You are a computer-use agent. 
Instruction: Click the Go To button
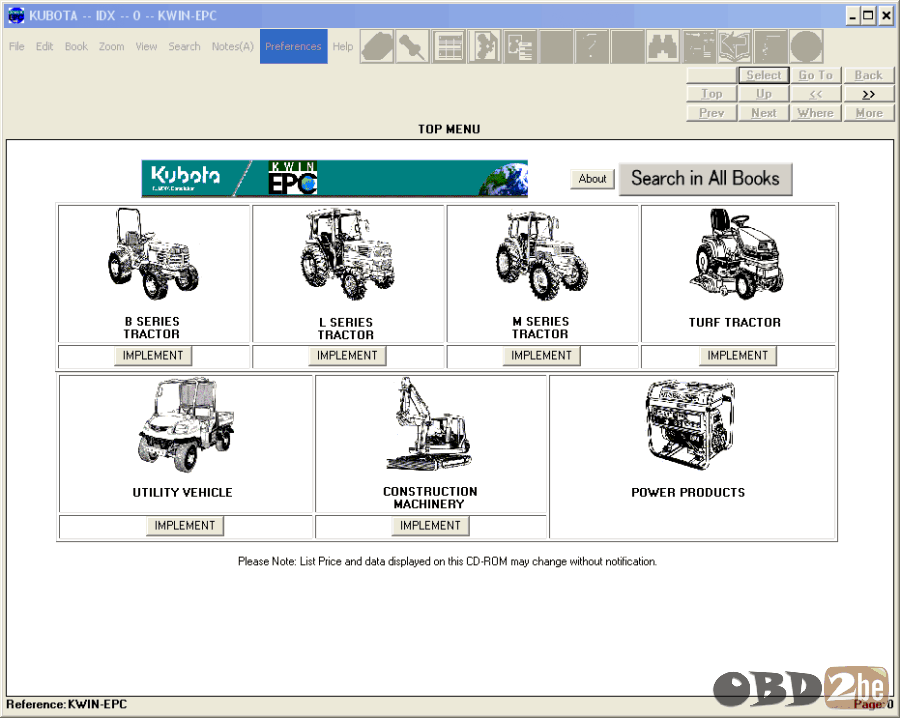(816, 75)
